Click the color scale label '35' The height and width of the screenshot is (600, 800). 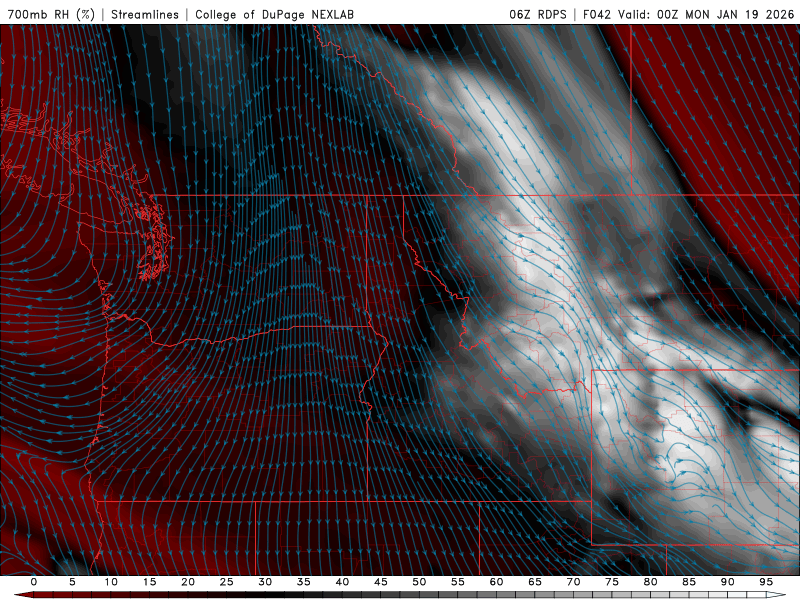pos(304,582)
